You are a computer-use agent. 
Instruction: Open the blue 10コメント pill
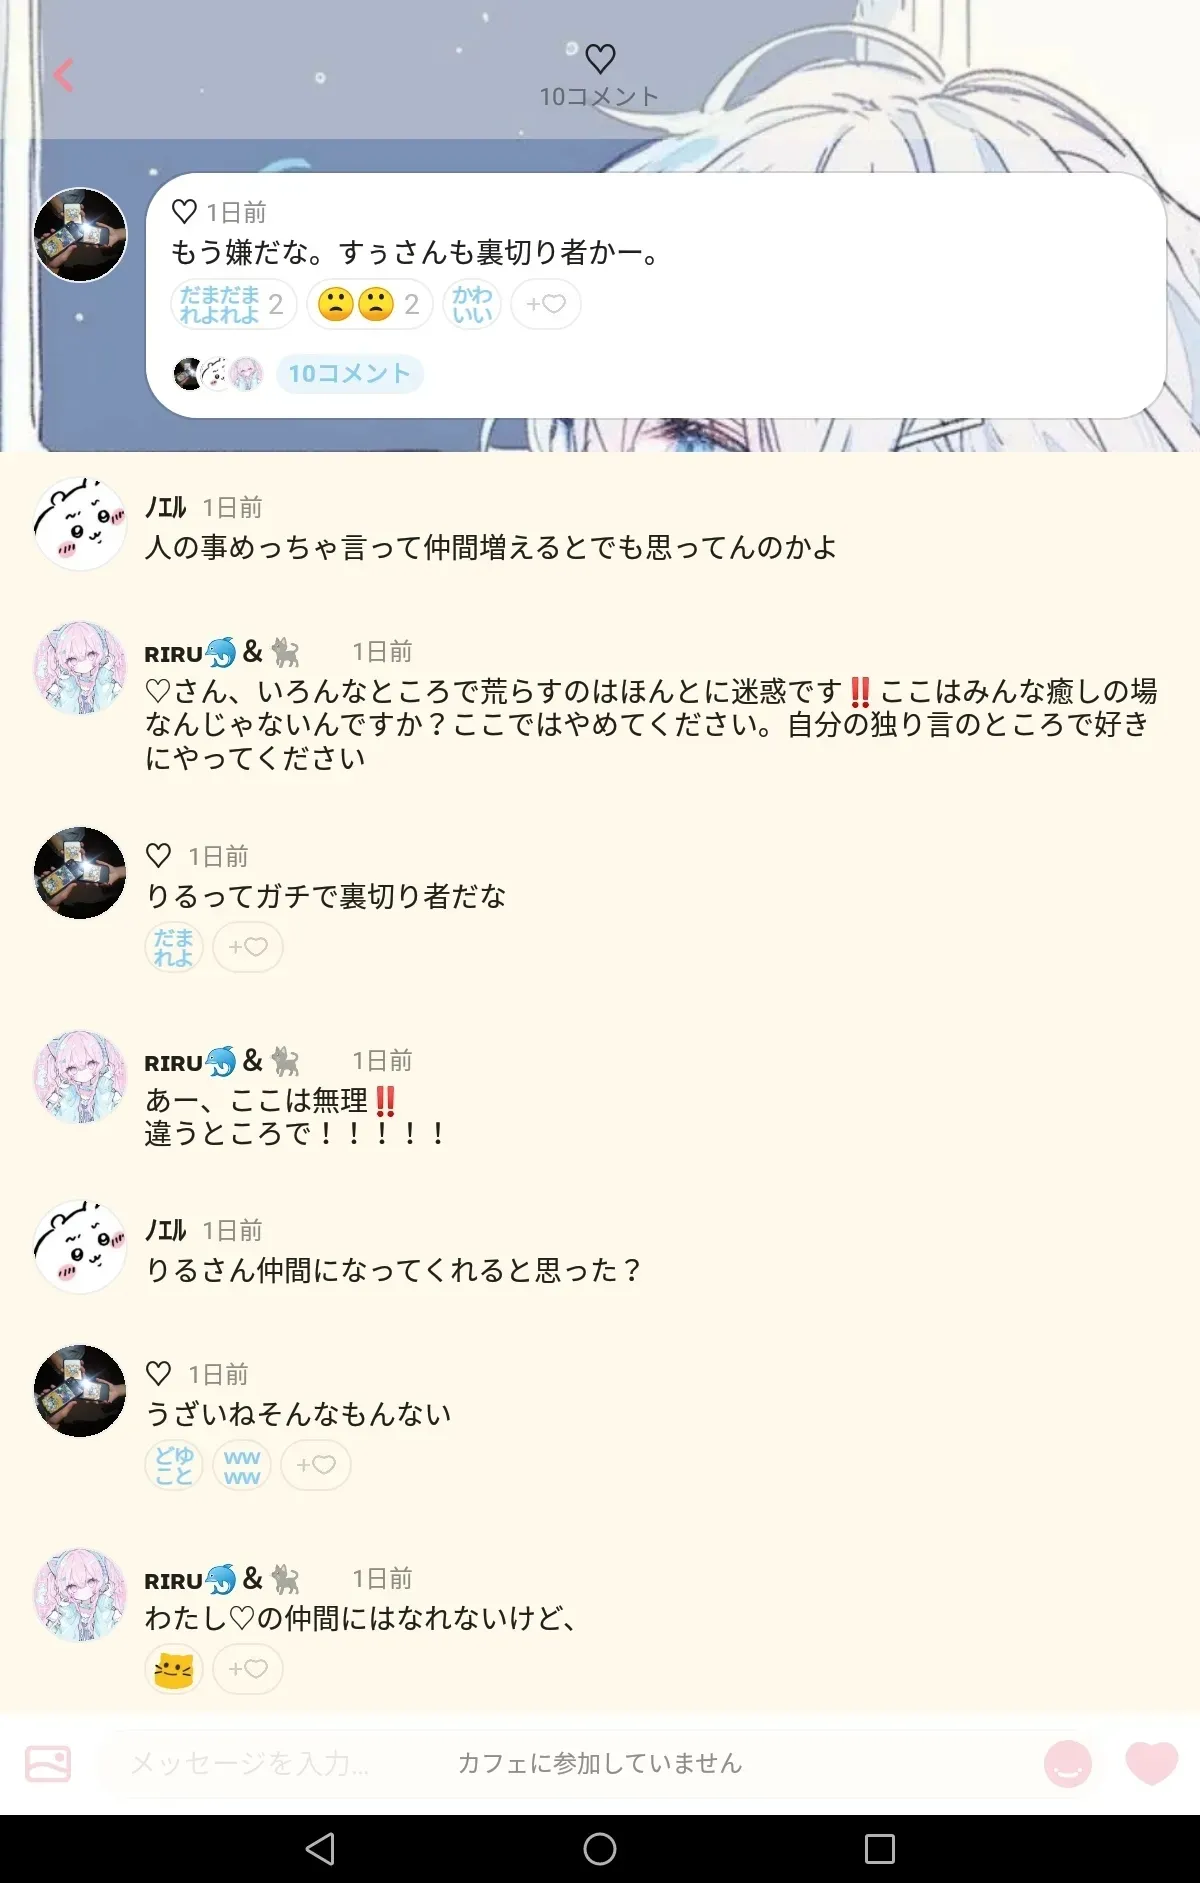350,374
